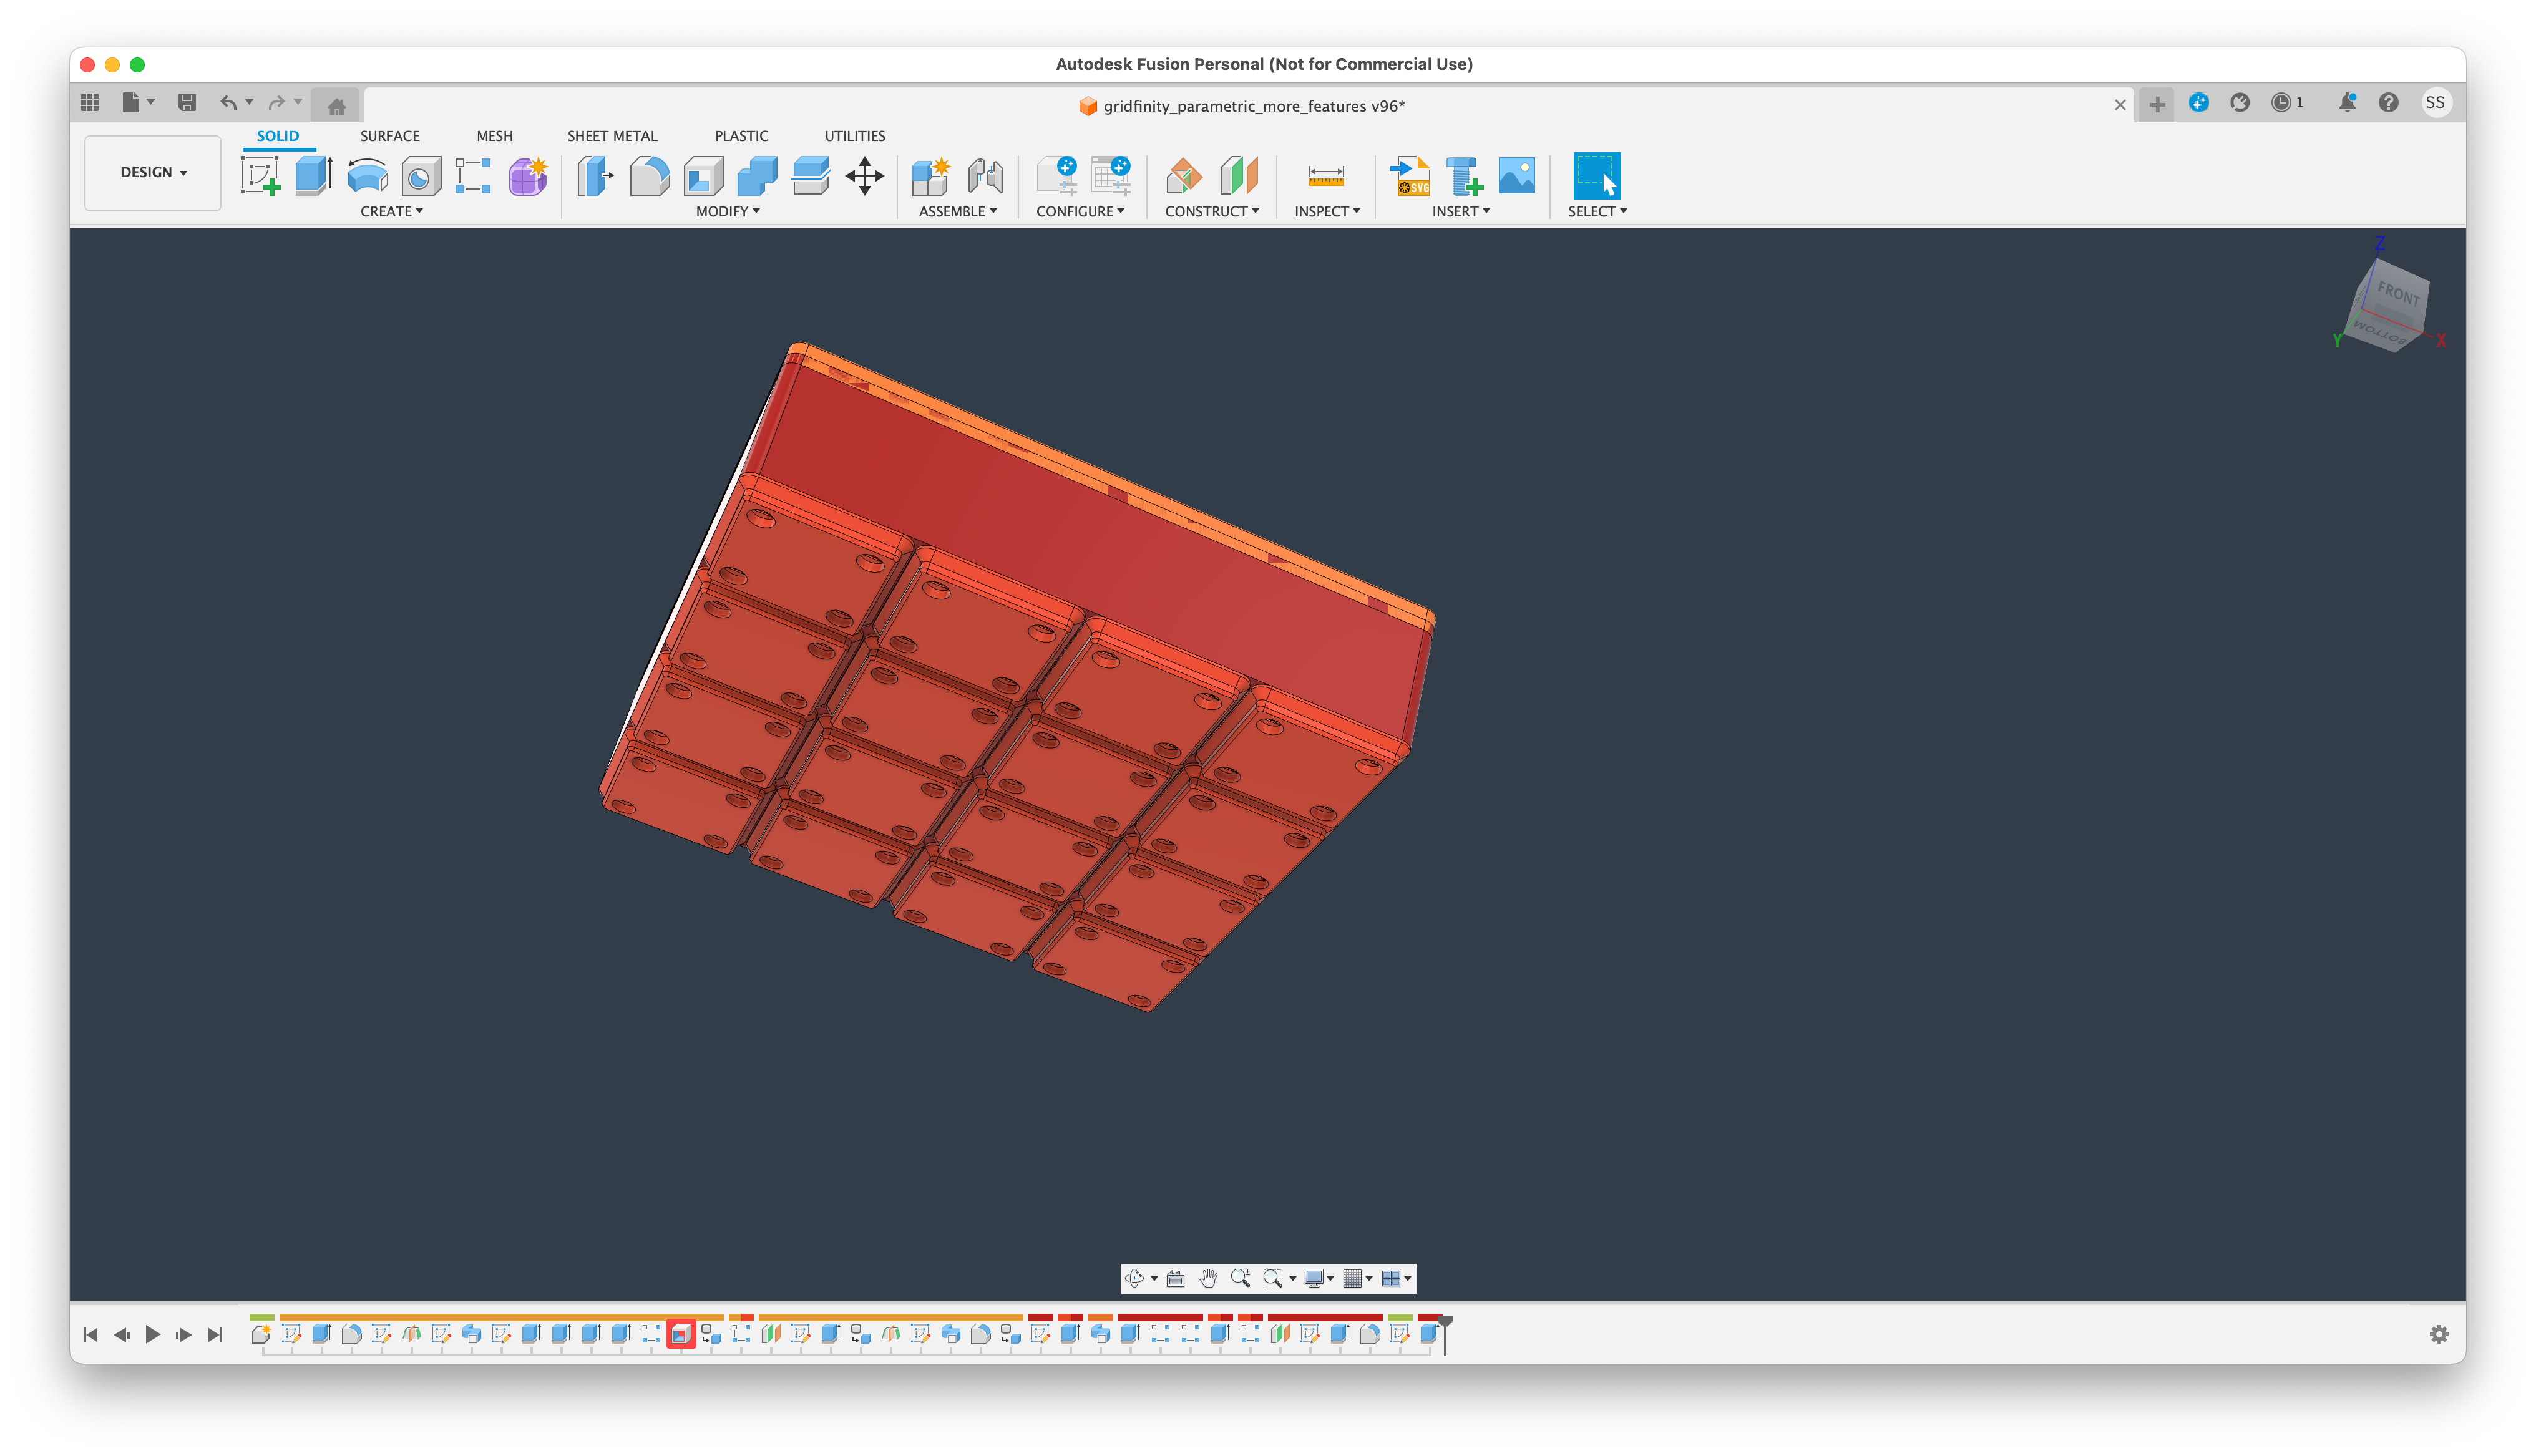Click the Configuration Table icon
This screenshot has height=1456, width=2536.
(1111, 176)
